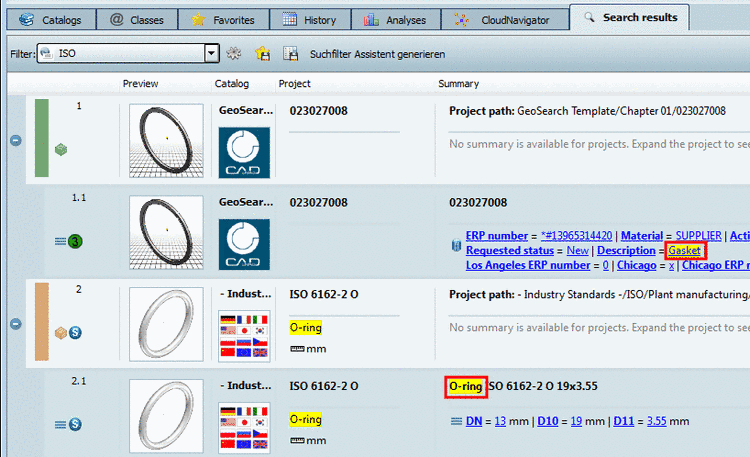The image size is (750, 457).
Task: Collapse result row 2 with minus icon
Action: pos(16,324)
